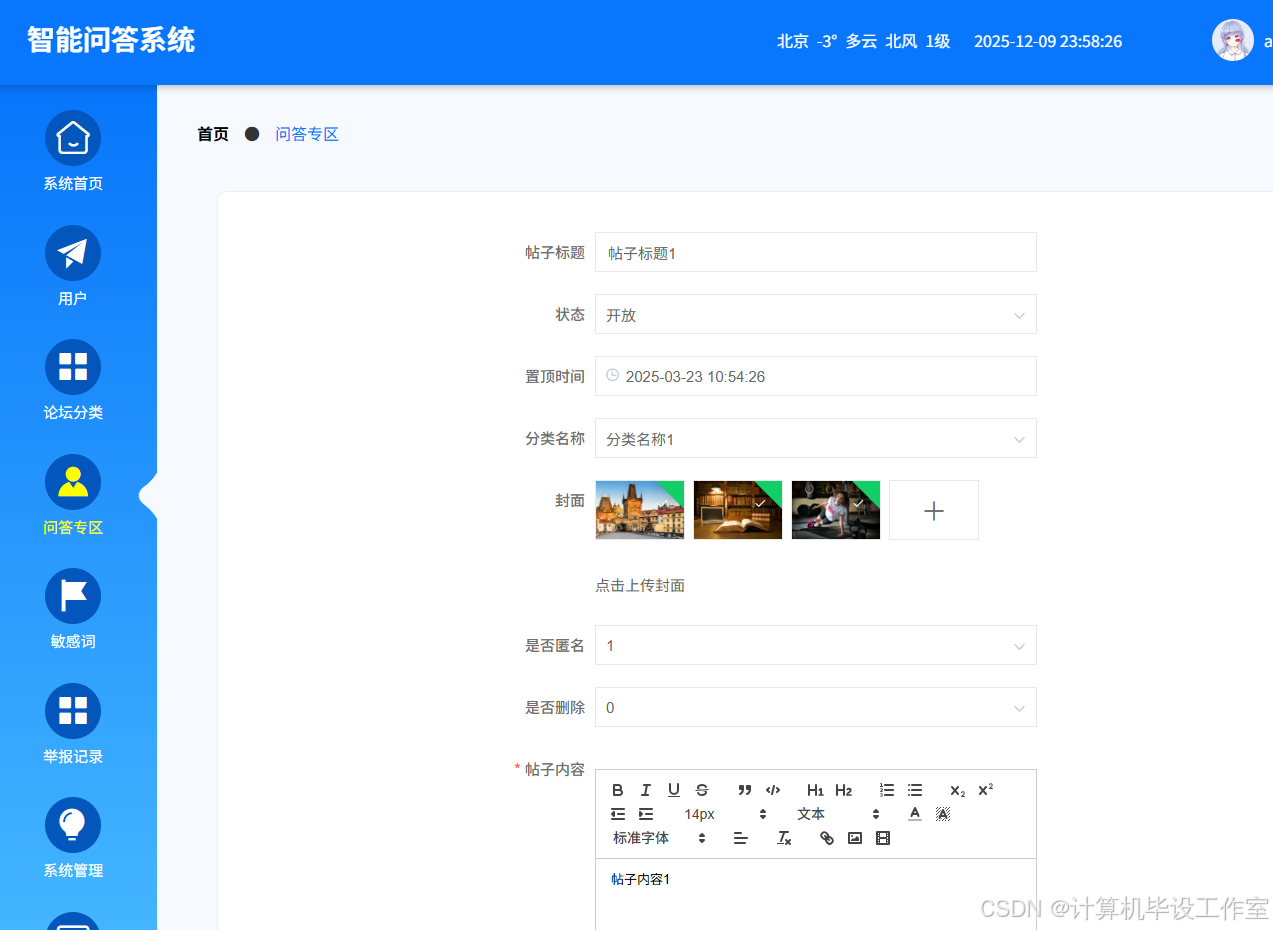Insert a blockquote in the editor
Image resolution: width=1273 pixels, height=930 pixels.
[x=744, y=790]
